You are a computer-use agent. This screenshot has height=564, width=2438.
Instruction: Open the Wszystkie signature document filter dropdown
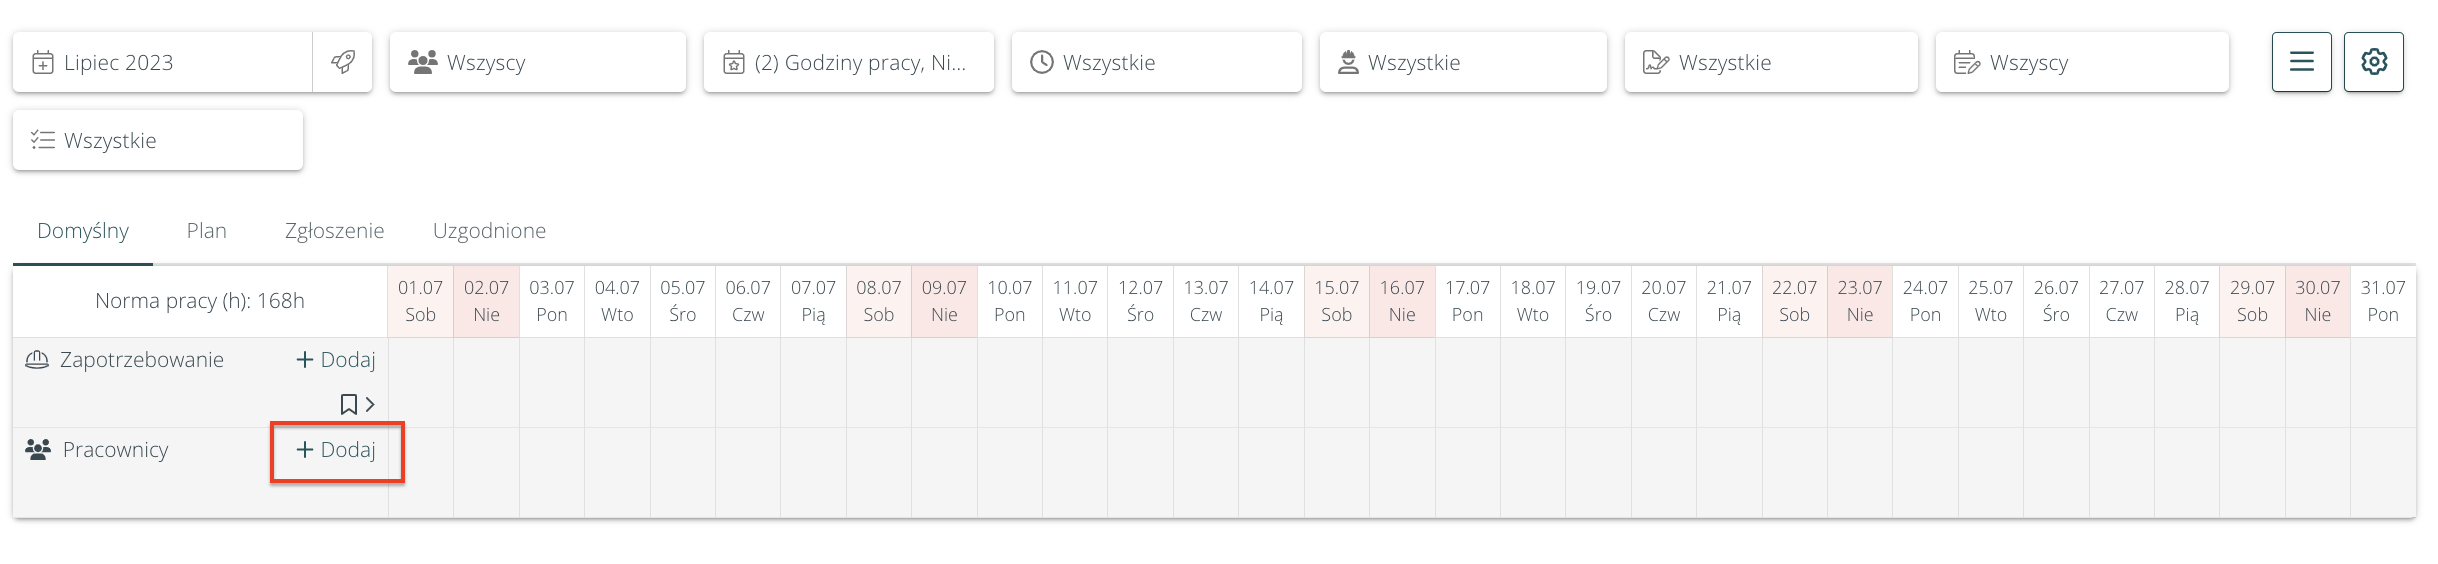[1770, 62]
